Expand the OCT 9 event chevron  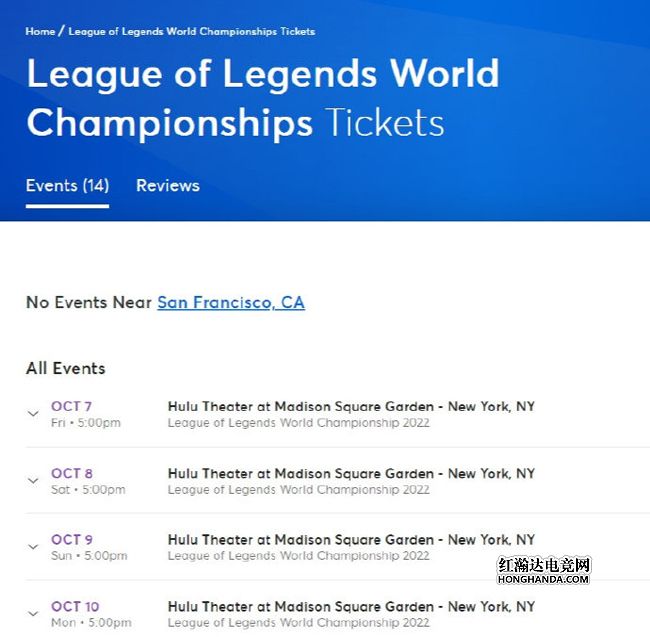(33, 547)
